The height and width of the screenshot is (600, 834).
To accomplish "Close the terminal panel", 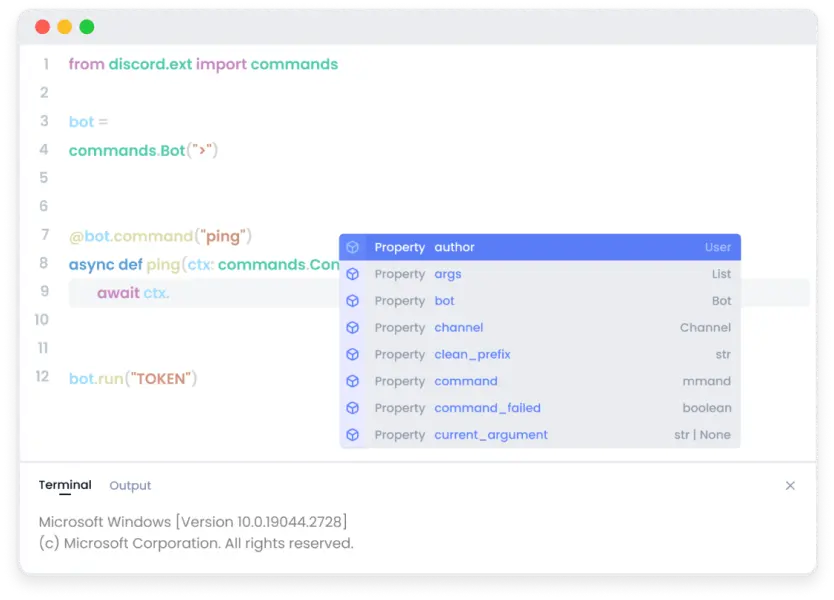I will (x=790, y=485).
